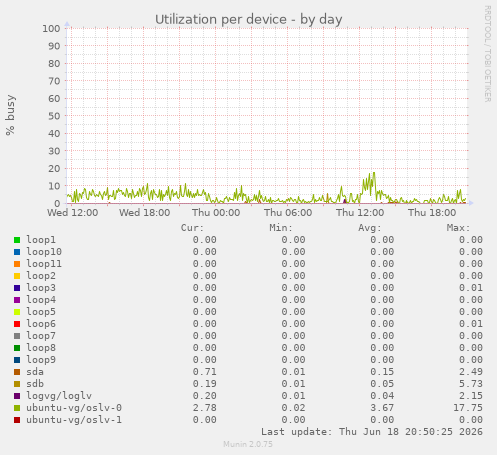This screenshot has width=497, height=455.
Task: Click the logvg/loglv max value 2.15
Action: 471,396
